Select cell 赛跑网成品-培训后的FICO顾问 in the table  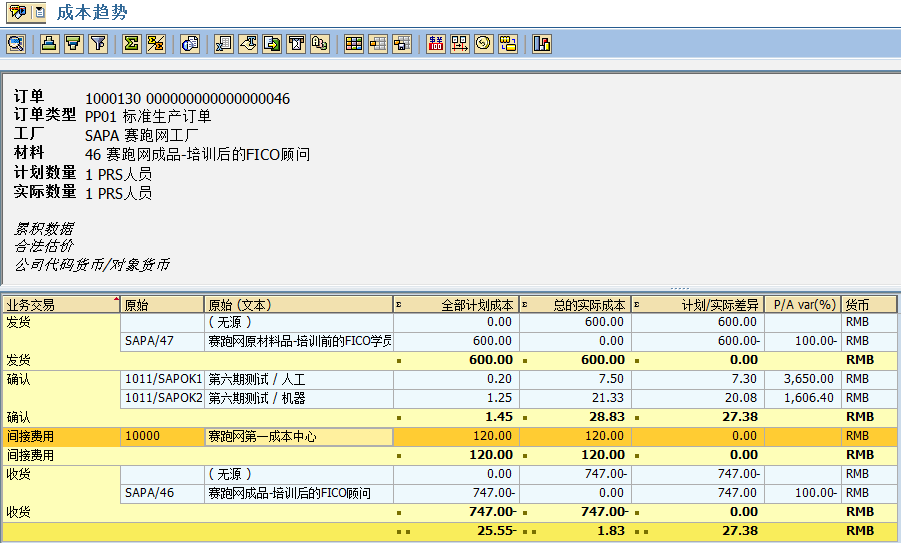pos(298,493)
